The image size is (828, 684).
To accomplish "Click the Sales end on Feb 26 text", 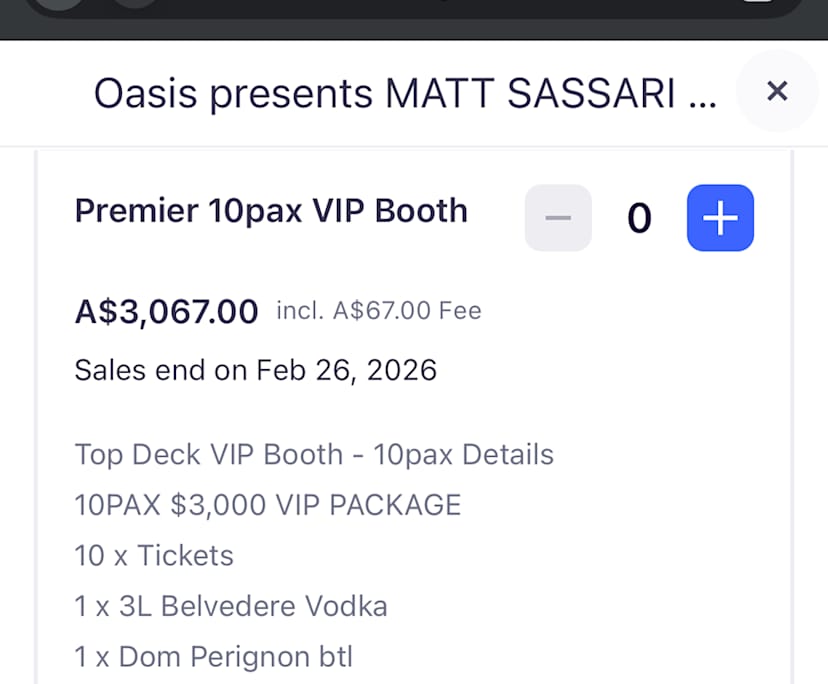I will pos(255,370).
